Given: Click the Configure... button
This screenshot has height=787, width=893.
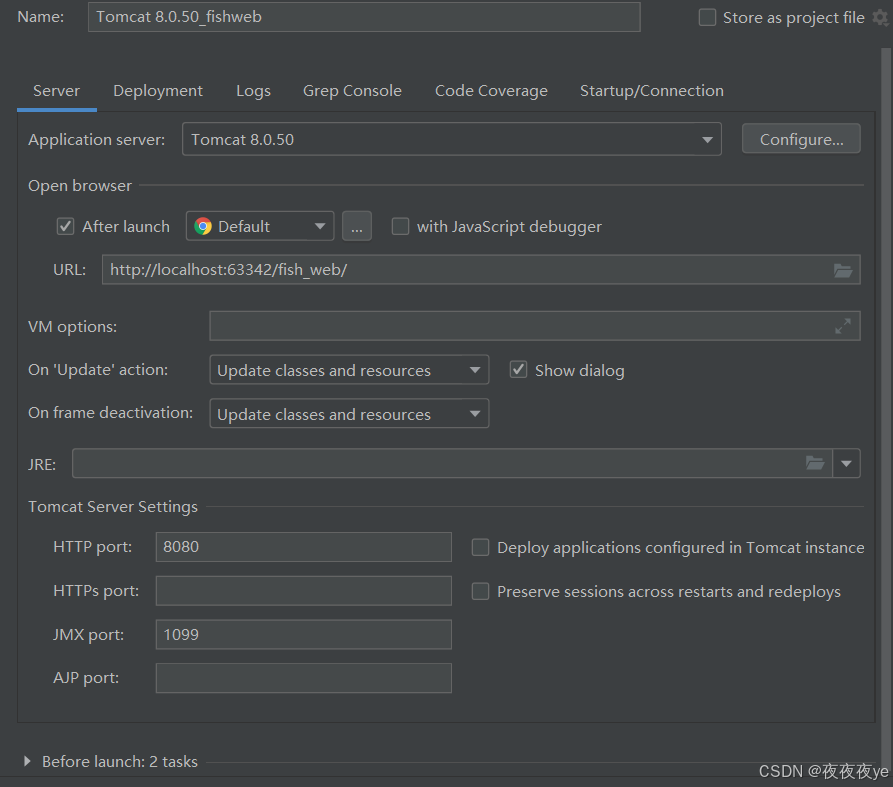Looking at the screenshot, I should point(801,139).
